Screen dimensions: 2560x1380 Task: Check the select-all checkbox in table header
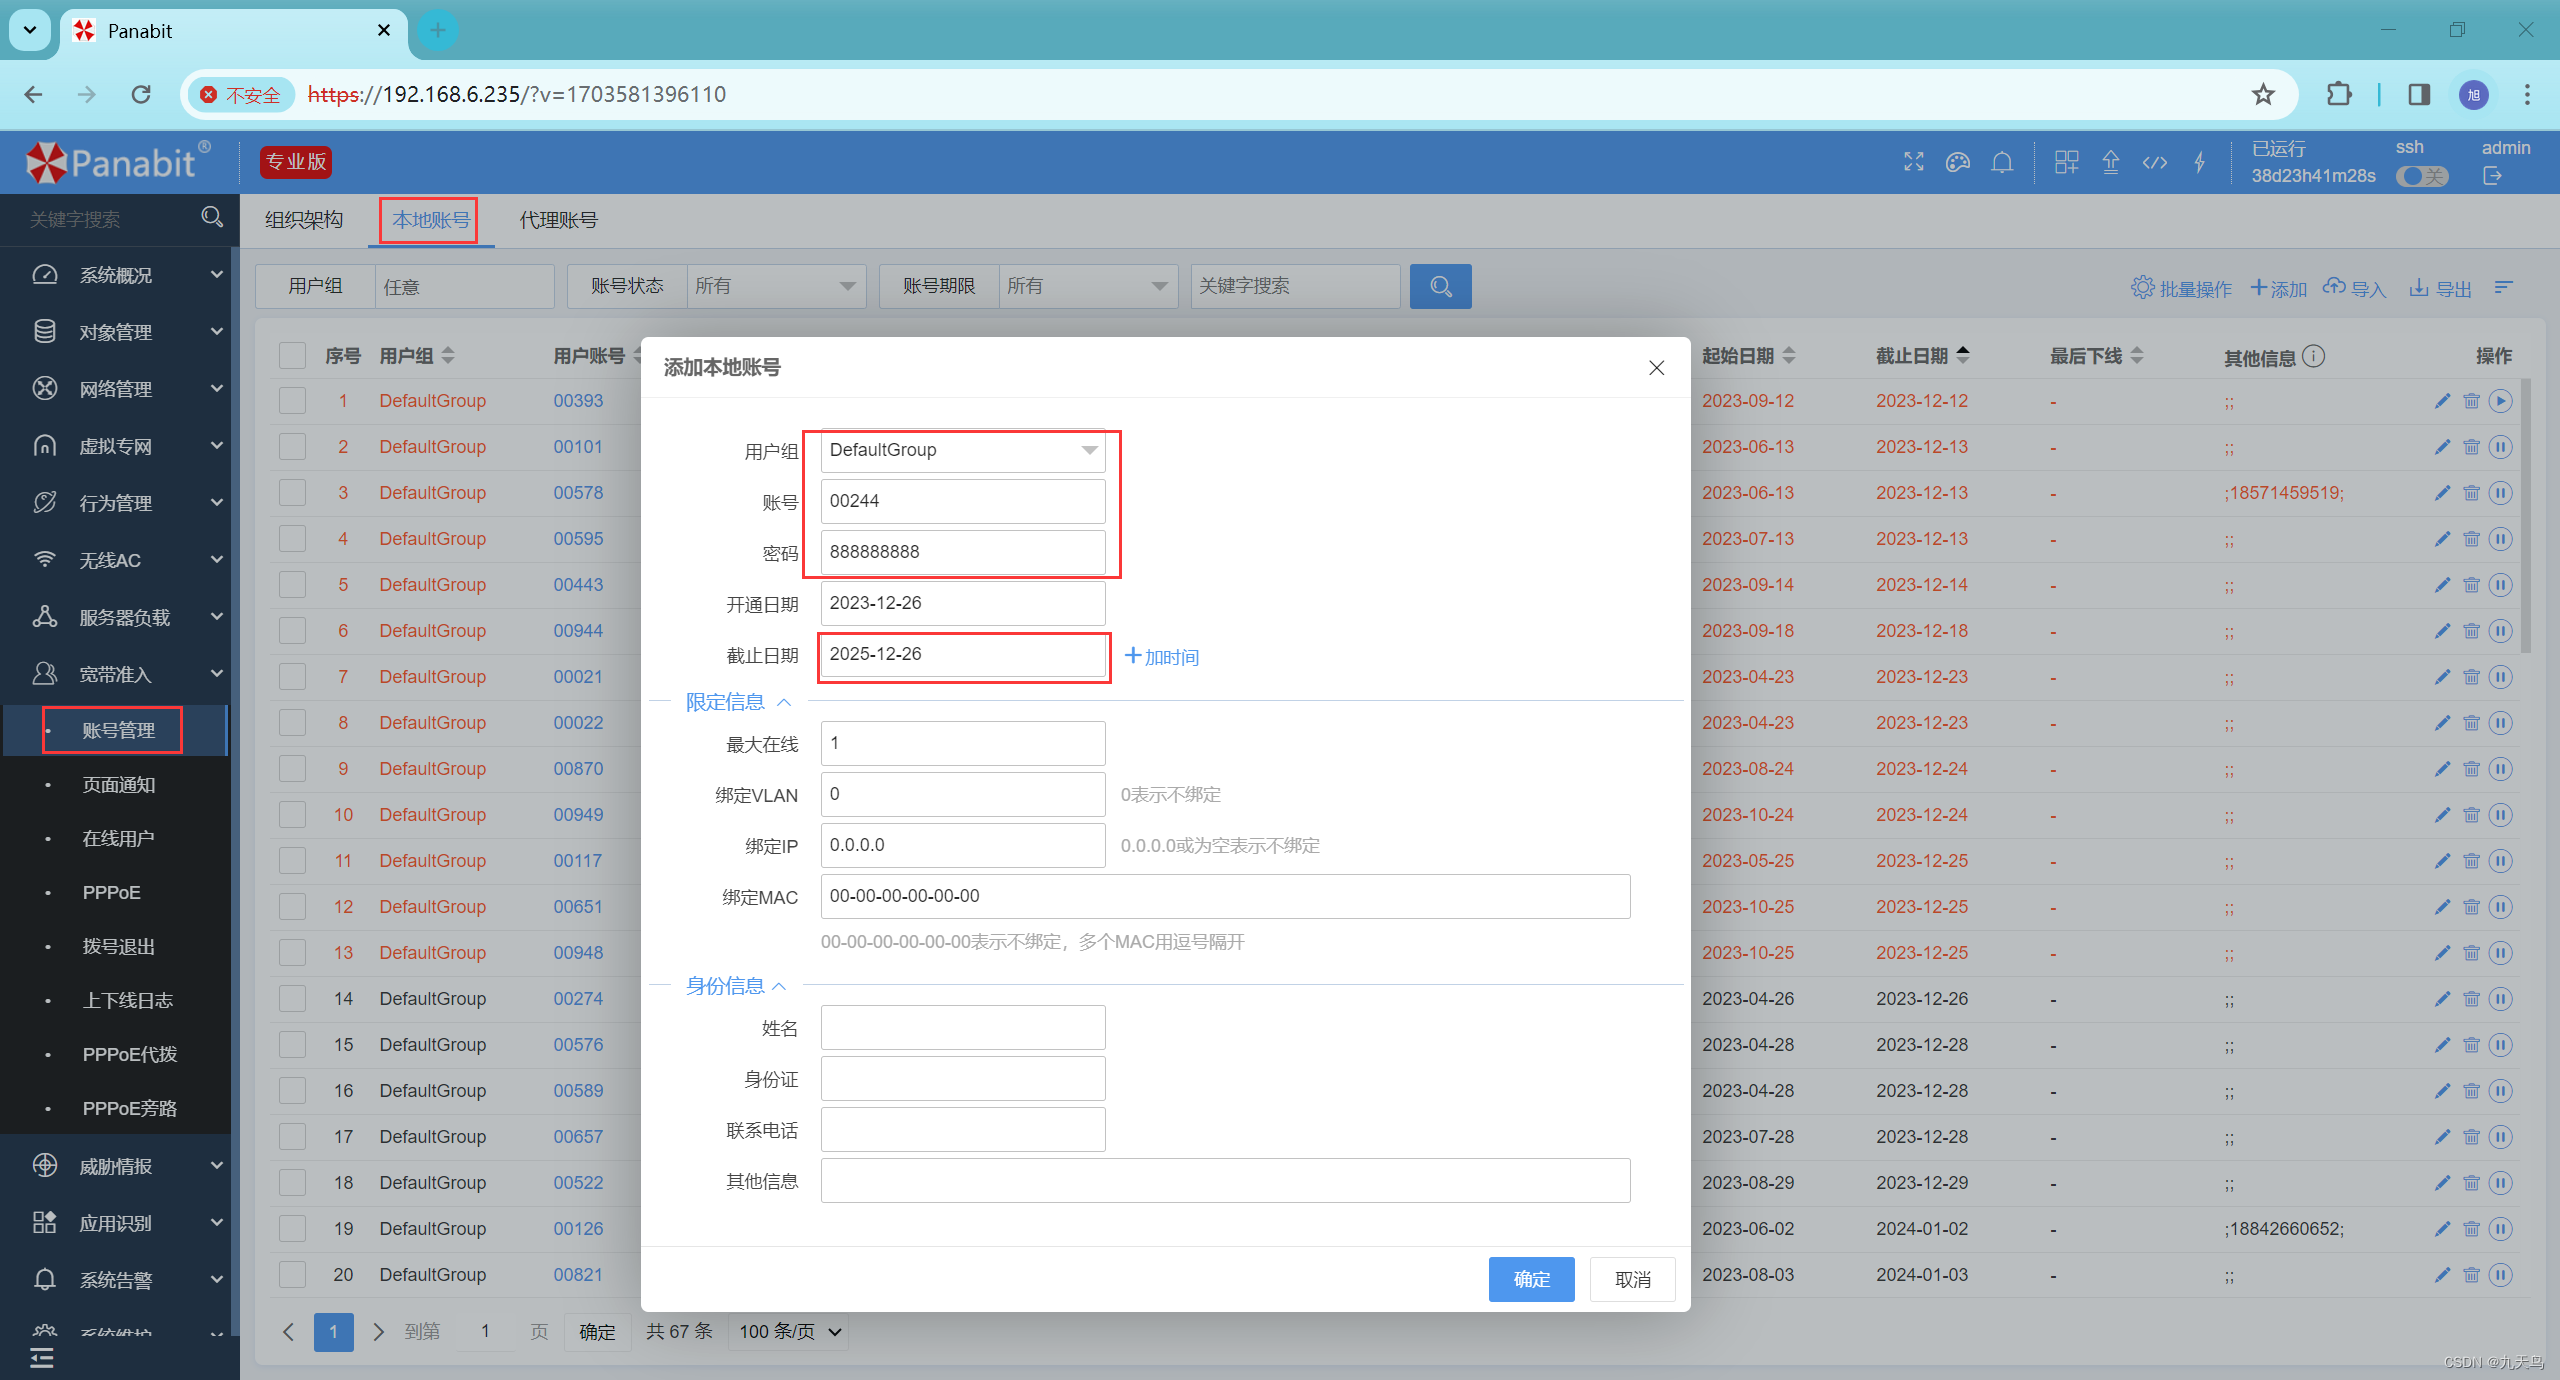[x=292, y=356]
